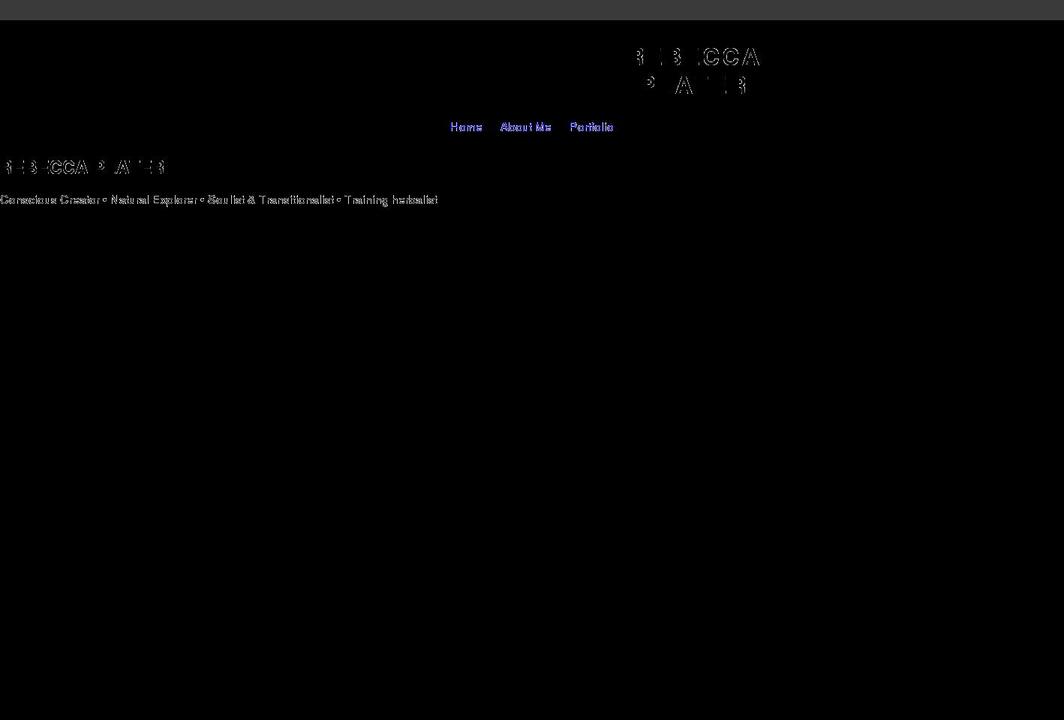The width and height of the screenshot is (1064, 720).
Task: Open the Home navigation link
Action: tap(466, 127)
